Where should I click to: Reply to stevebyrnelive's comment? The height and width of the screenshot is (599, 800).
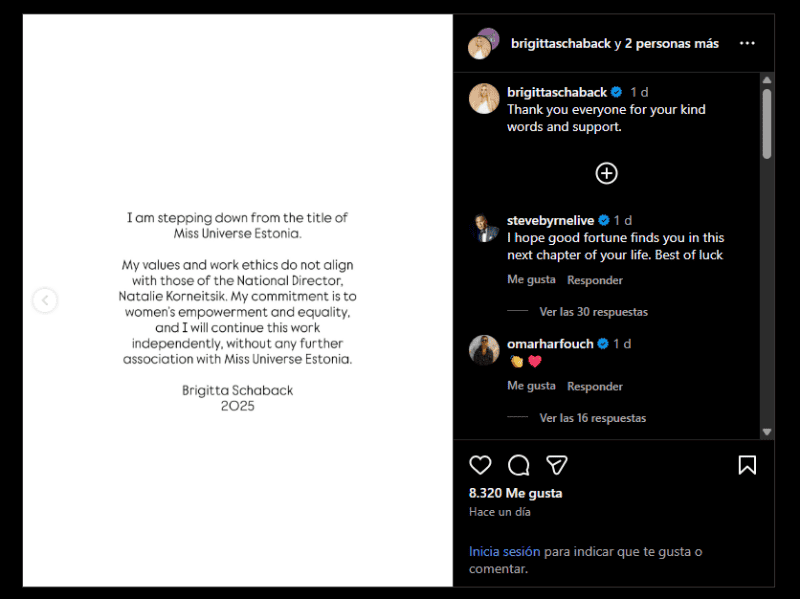point(595,280)
